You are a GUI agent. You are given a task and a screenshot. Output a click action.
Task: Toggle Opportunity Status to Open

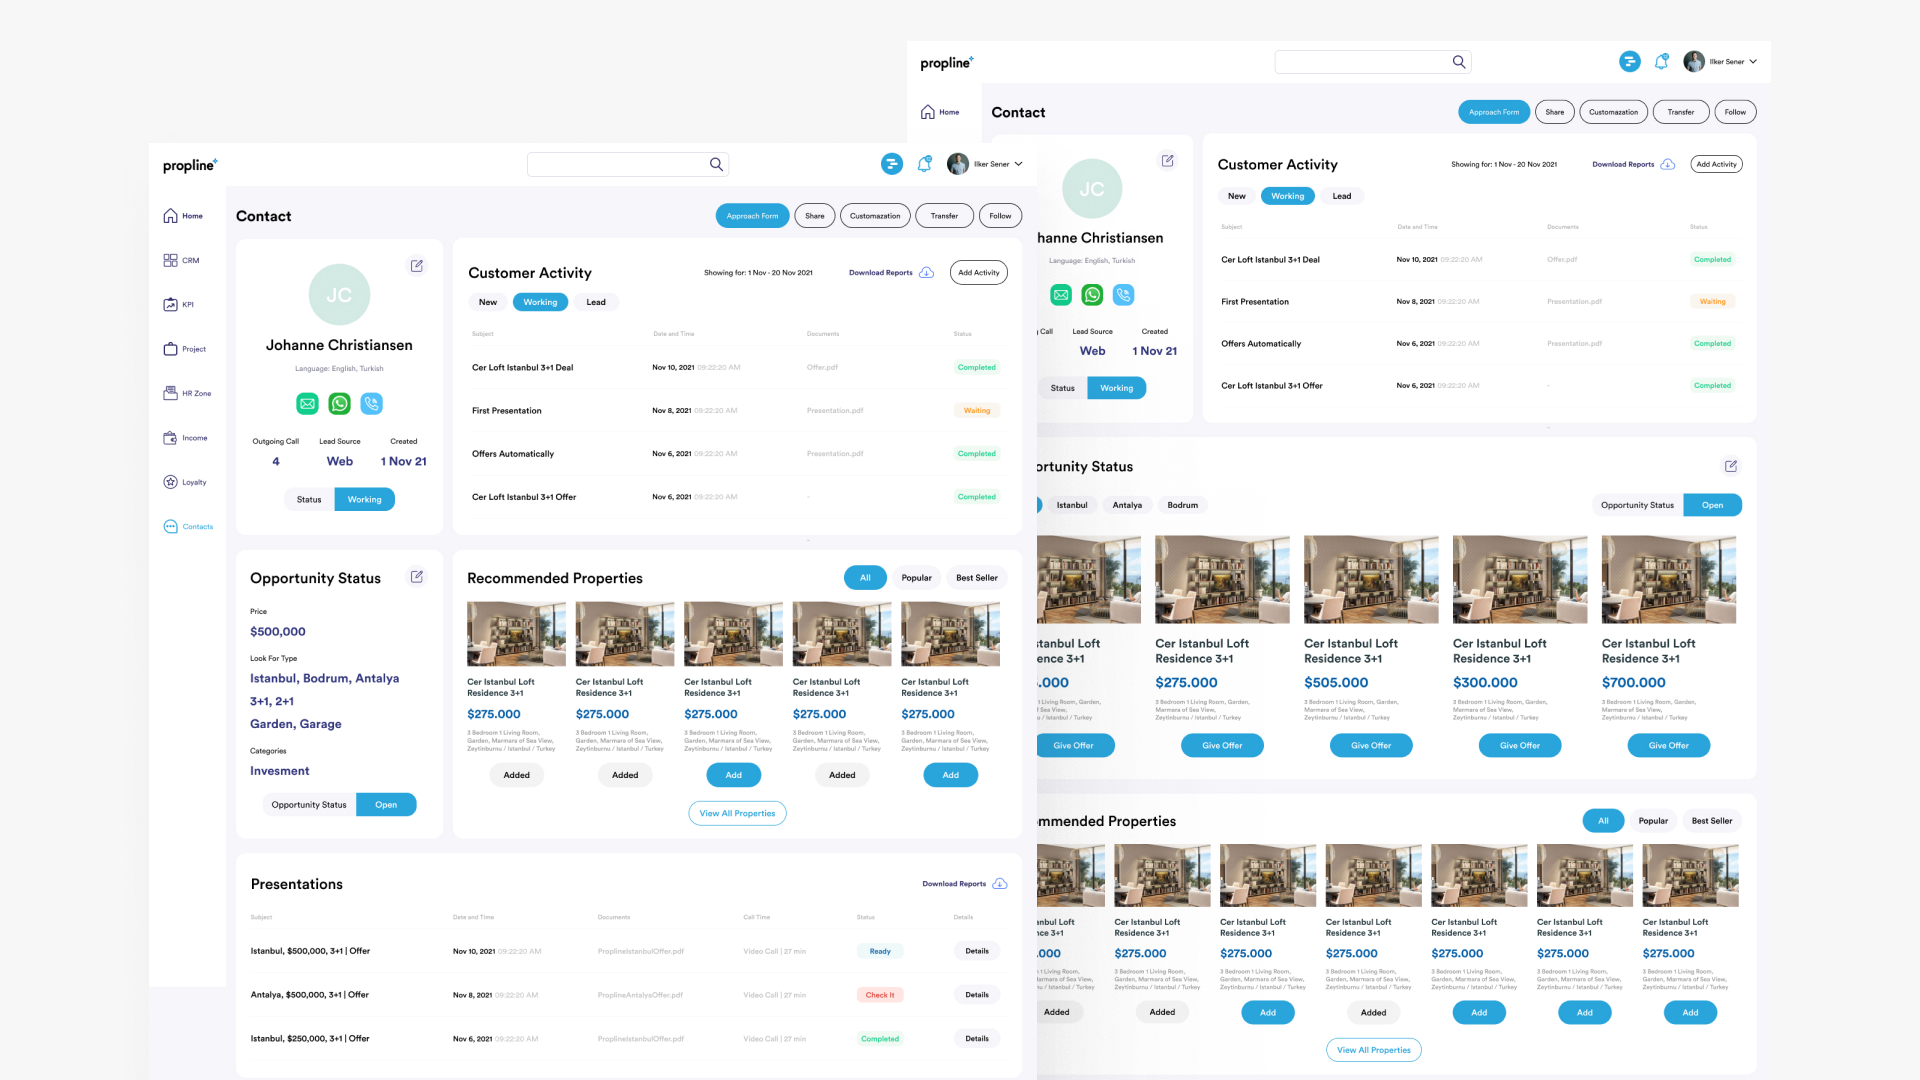point(386,805)
